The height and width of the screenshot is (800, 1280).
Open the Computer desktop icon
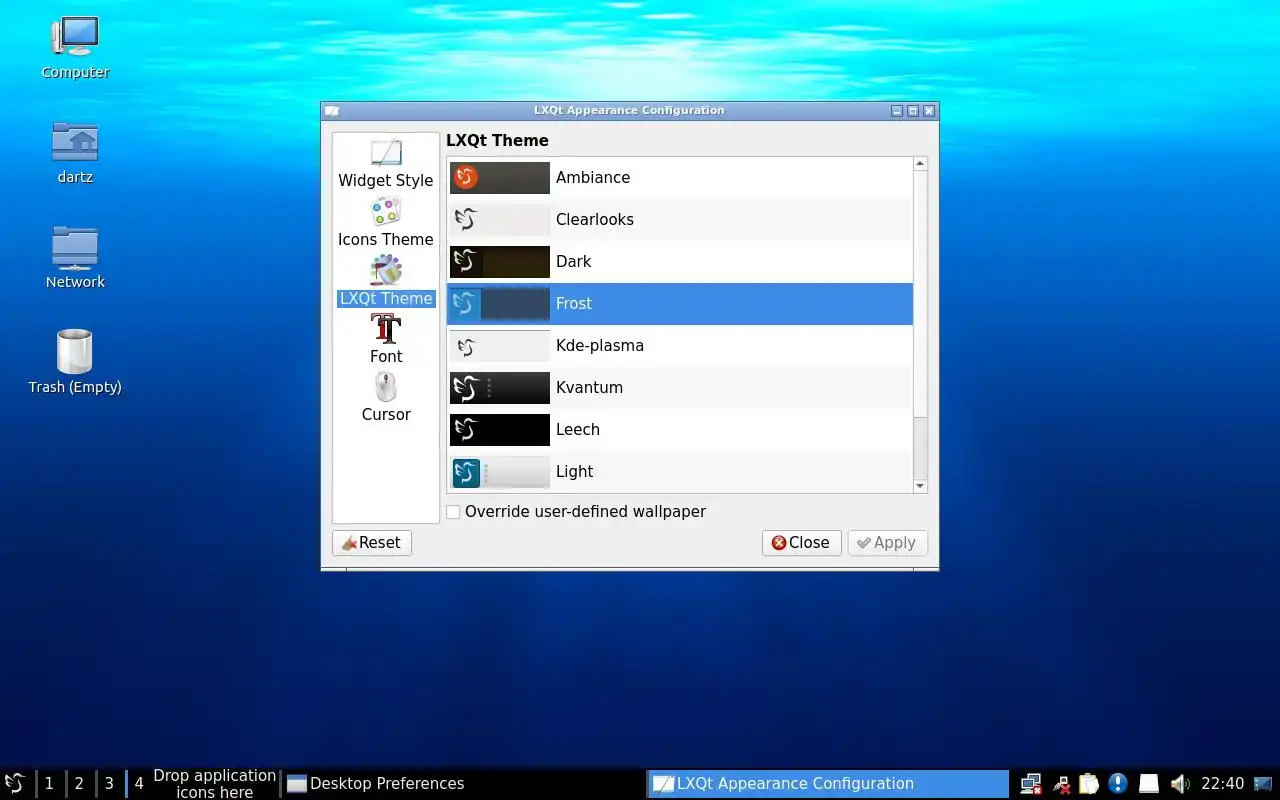(75, 47)
